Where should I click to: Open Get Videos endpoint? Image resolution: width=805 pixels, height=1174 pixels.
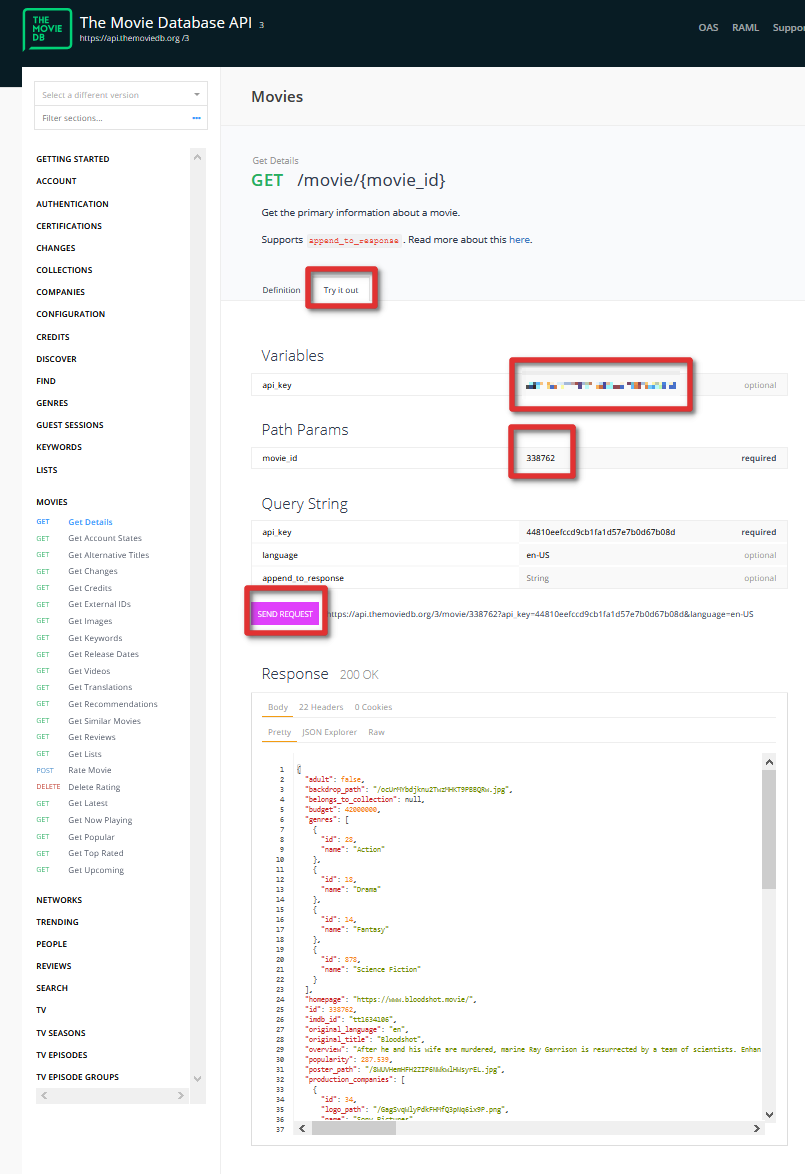pos(89,671)
